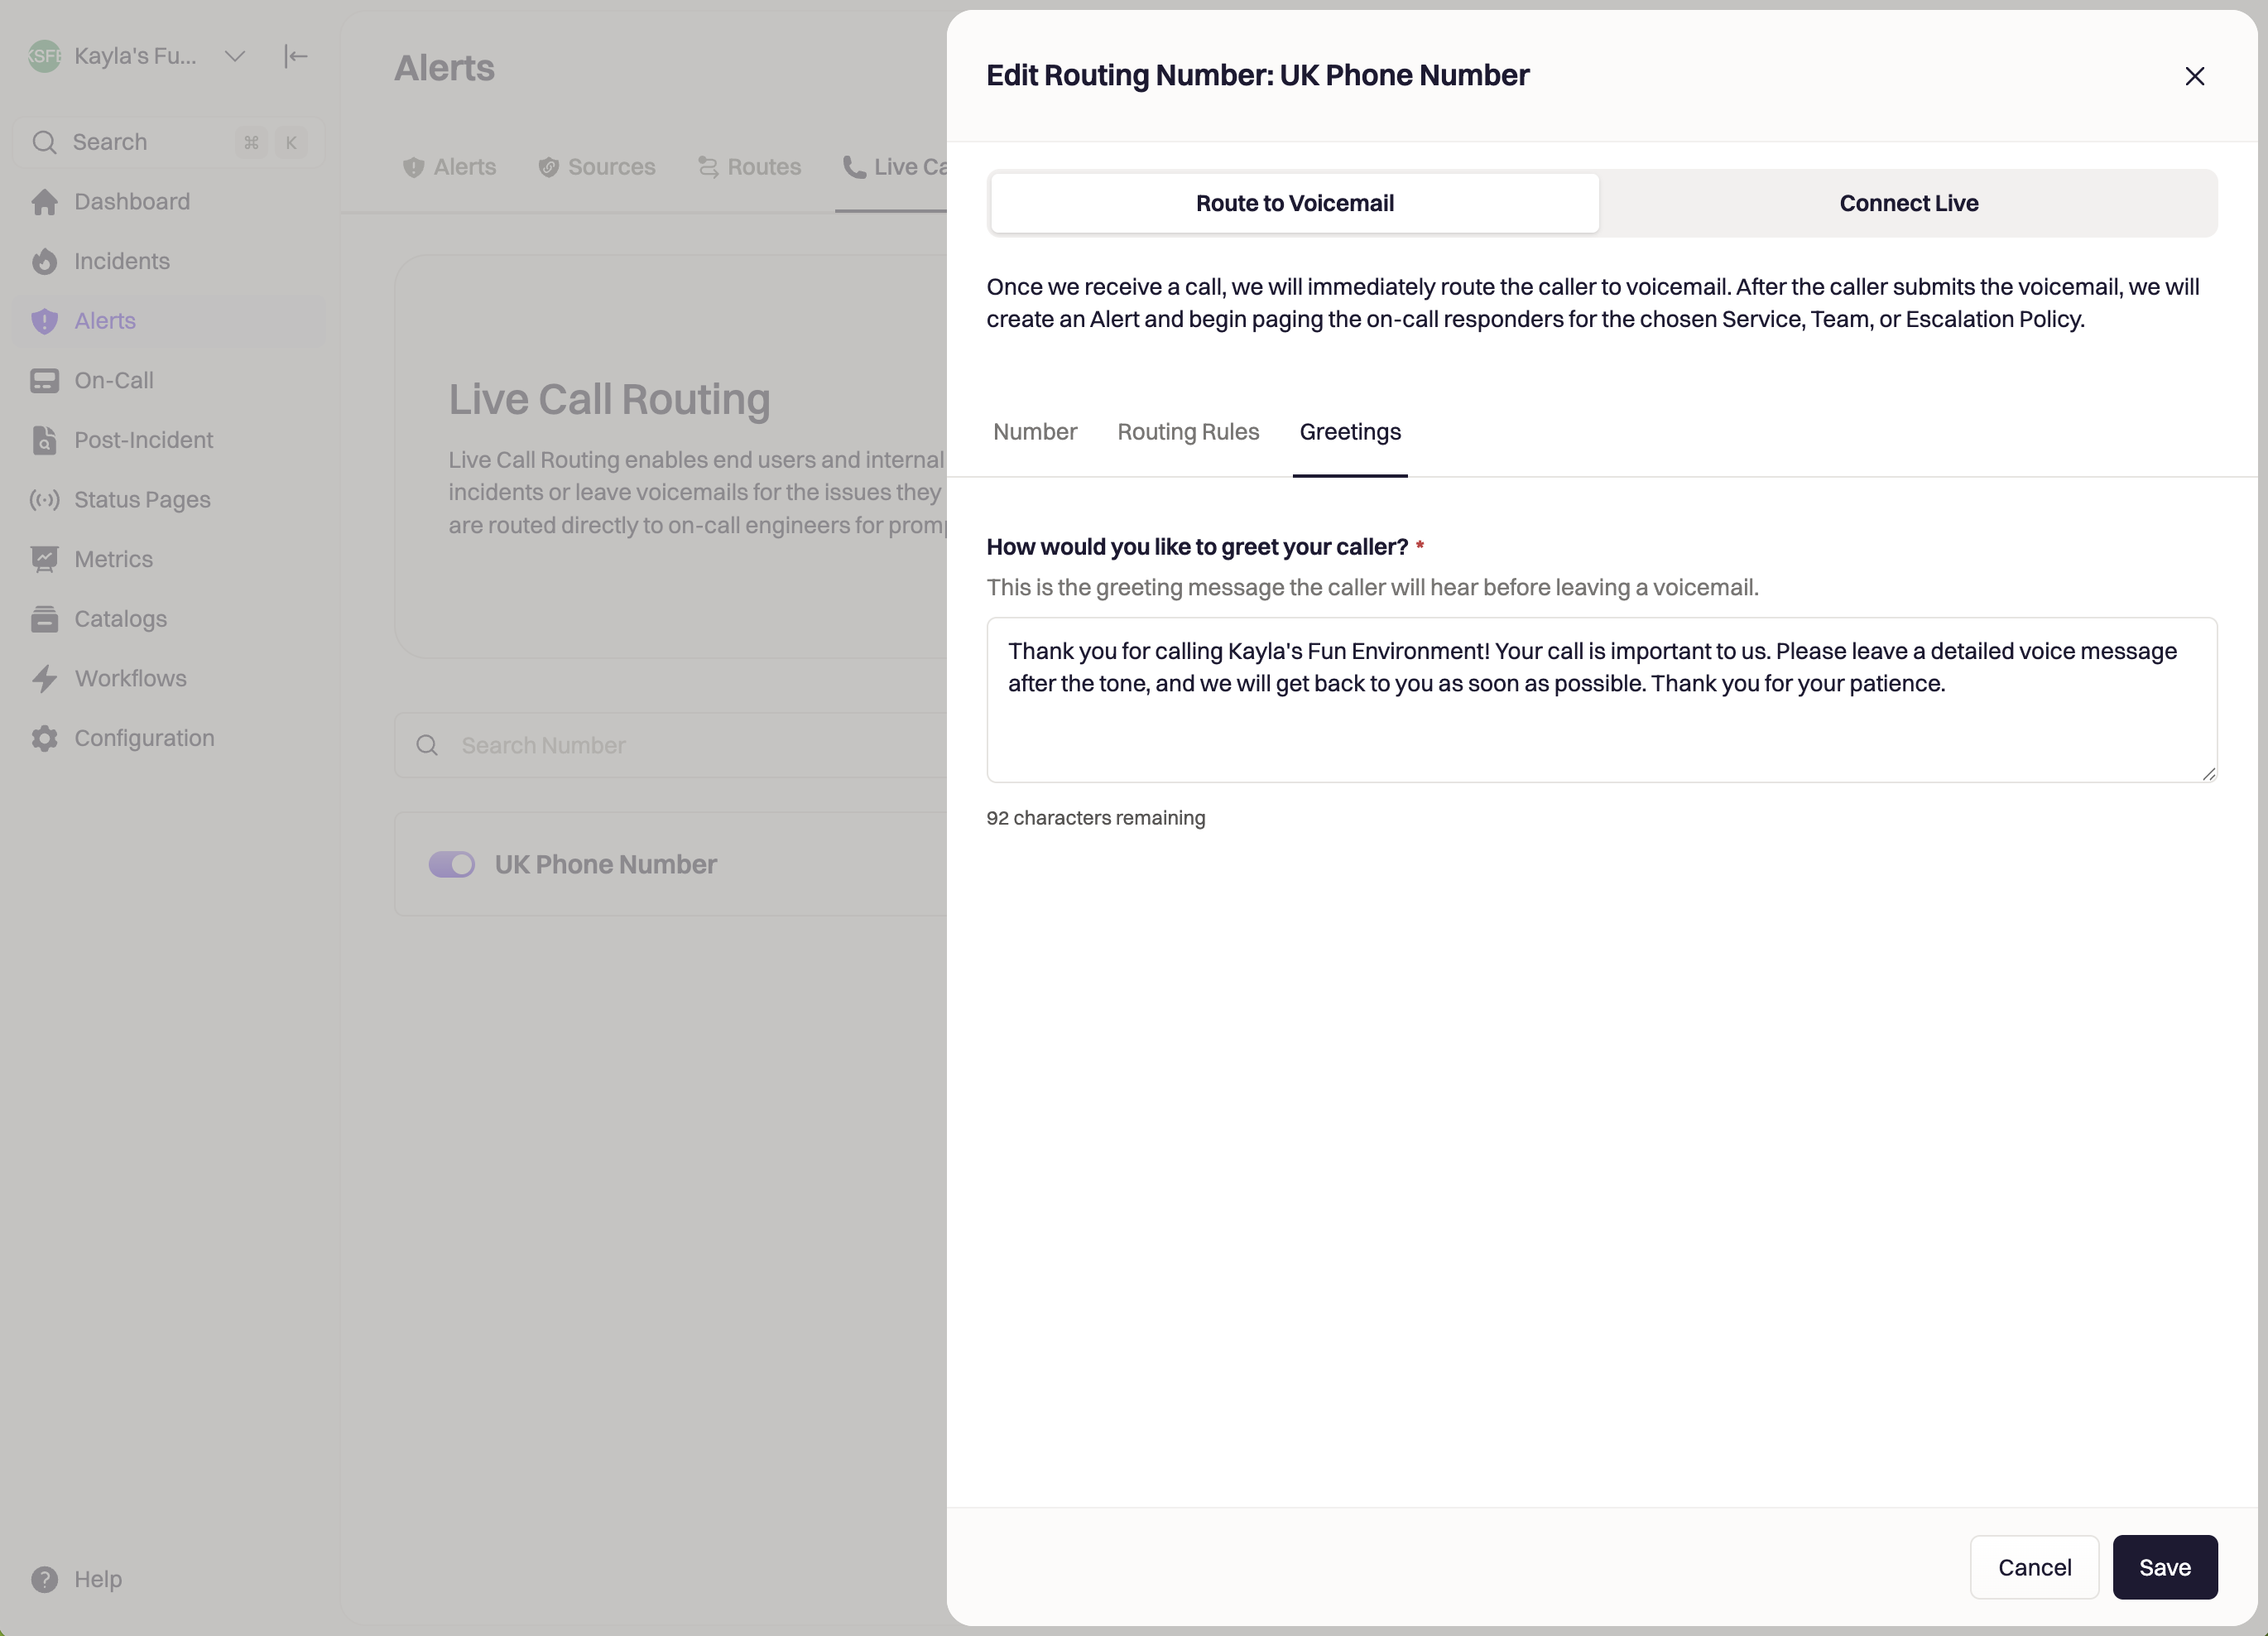Screen dimensions: 2268x1636
Task: Open the Sources tab
Action: pos(597,167)
